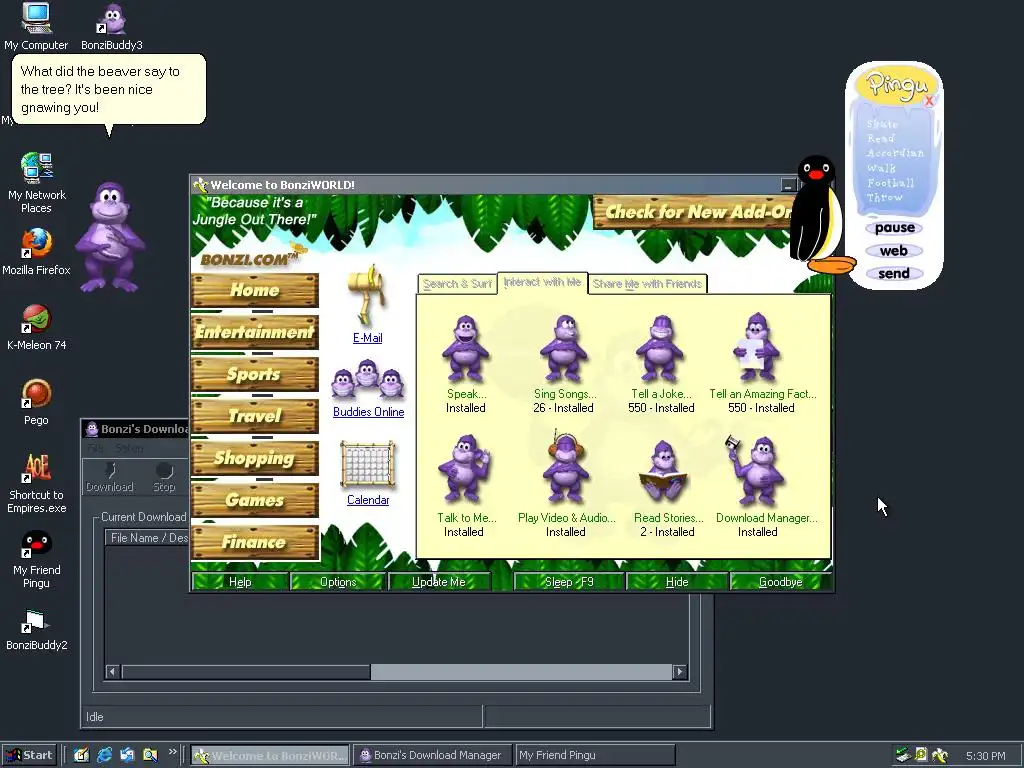Click the three-gorilla Buddies Online icon
1024x768 pixels.
368,379
